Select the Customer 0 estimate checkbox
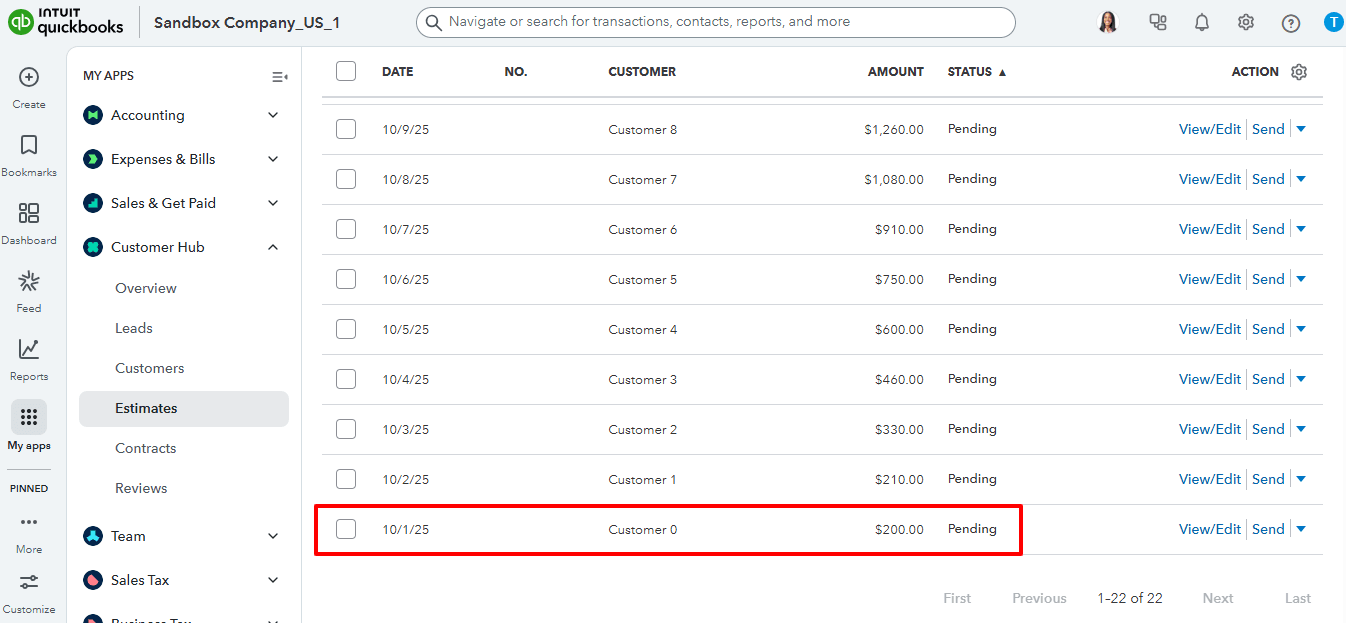The image size is (1346, 623). 346,529
